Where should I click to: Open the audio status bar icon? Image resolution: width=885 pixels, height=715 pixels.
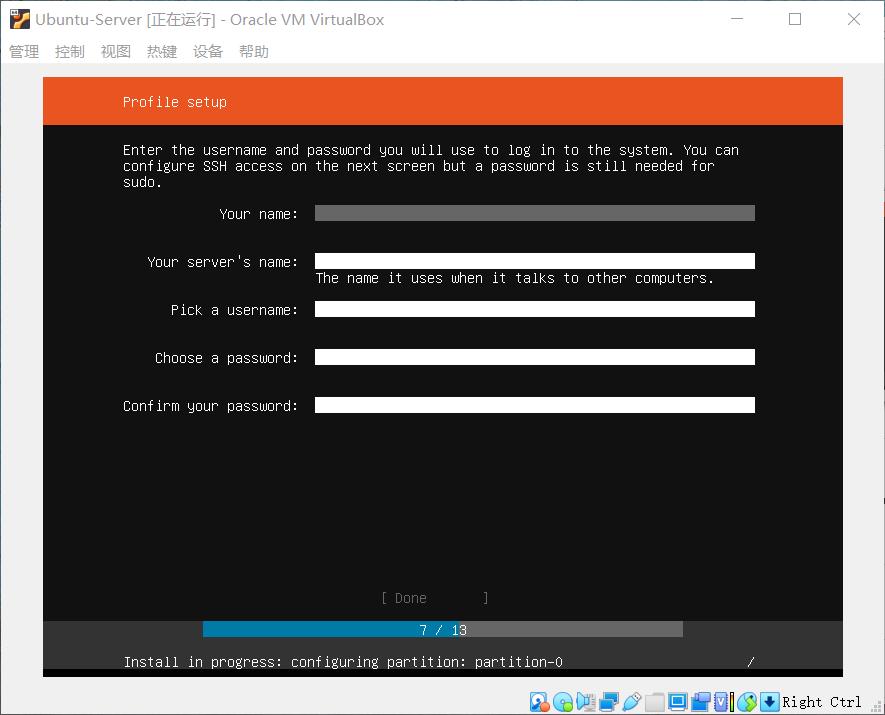[585, 701]
